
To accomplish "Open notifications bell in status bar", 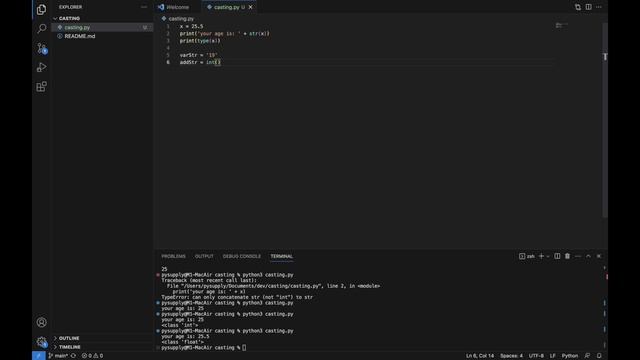I will point(599,356).
